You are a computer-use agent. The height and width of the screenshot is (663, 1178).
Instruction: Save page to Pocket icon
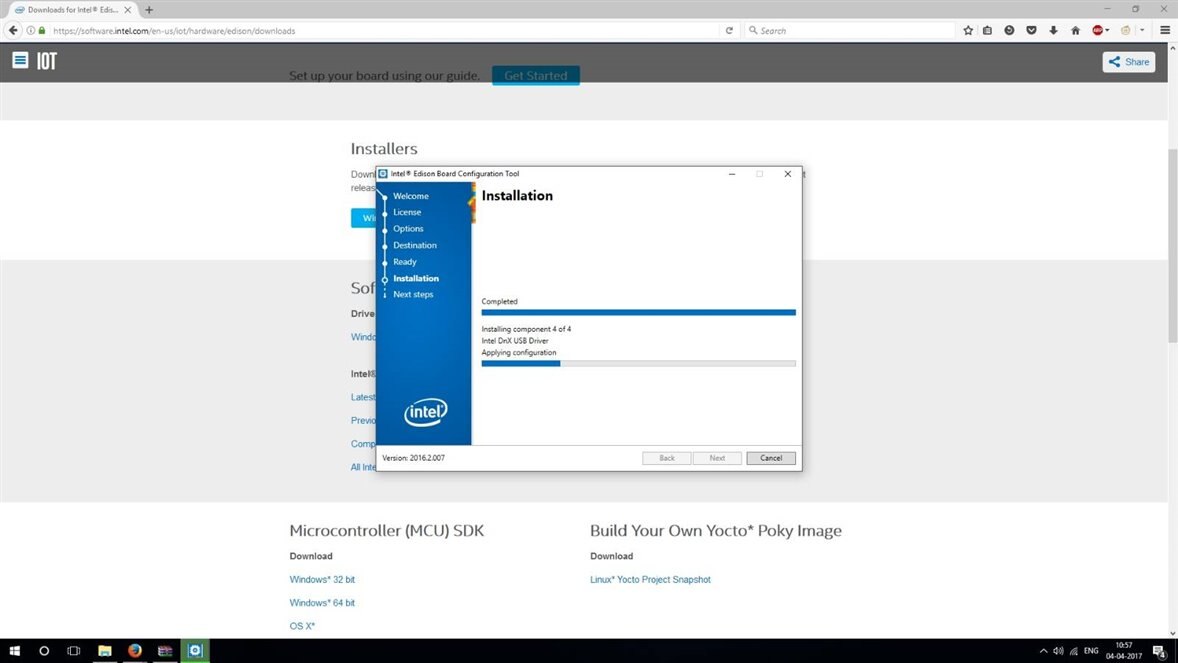[x=1031, y=31]
